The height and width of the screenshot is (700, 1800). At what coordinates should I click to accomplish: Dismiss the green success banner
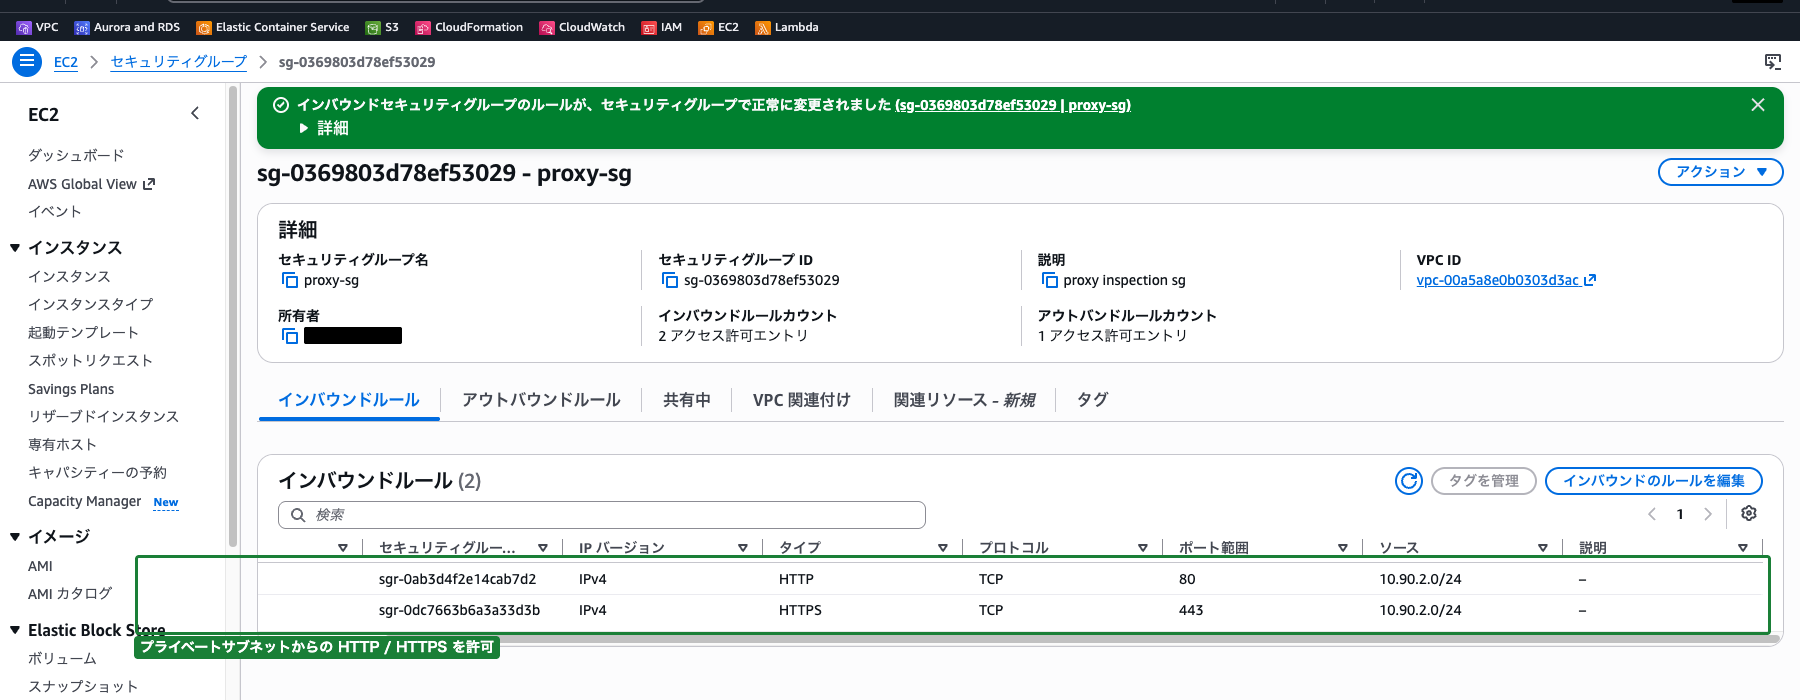pos(1758,105)
